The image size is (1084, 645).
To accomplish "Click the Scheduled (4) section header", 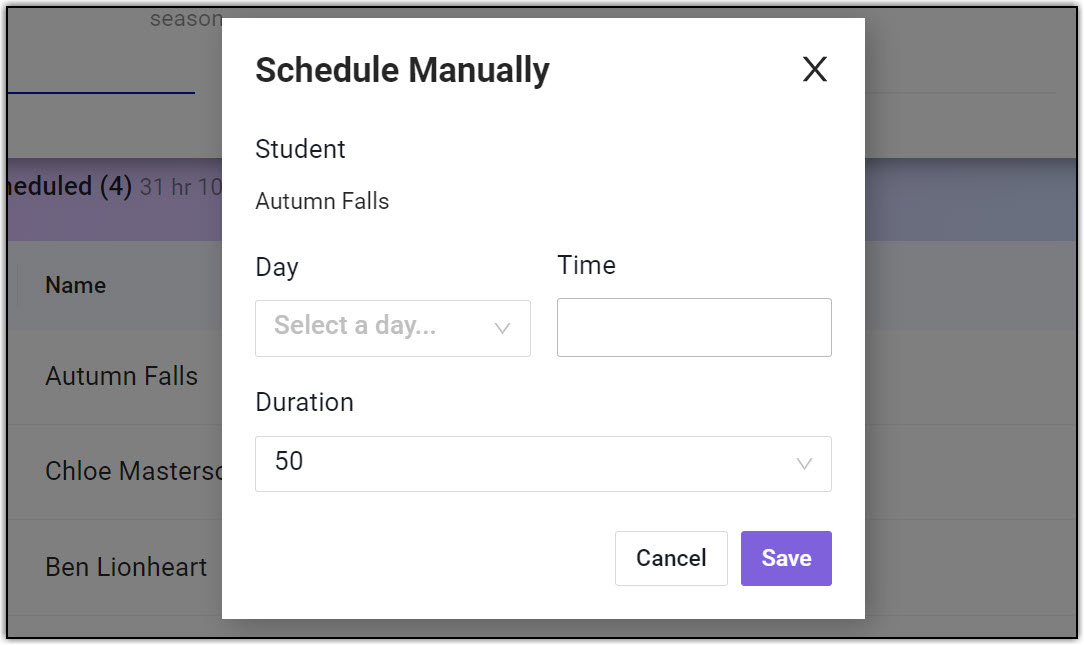I will (70, 187).
